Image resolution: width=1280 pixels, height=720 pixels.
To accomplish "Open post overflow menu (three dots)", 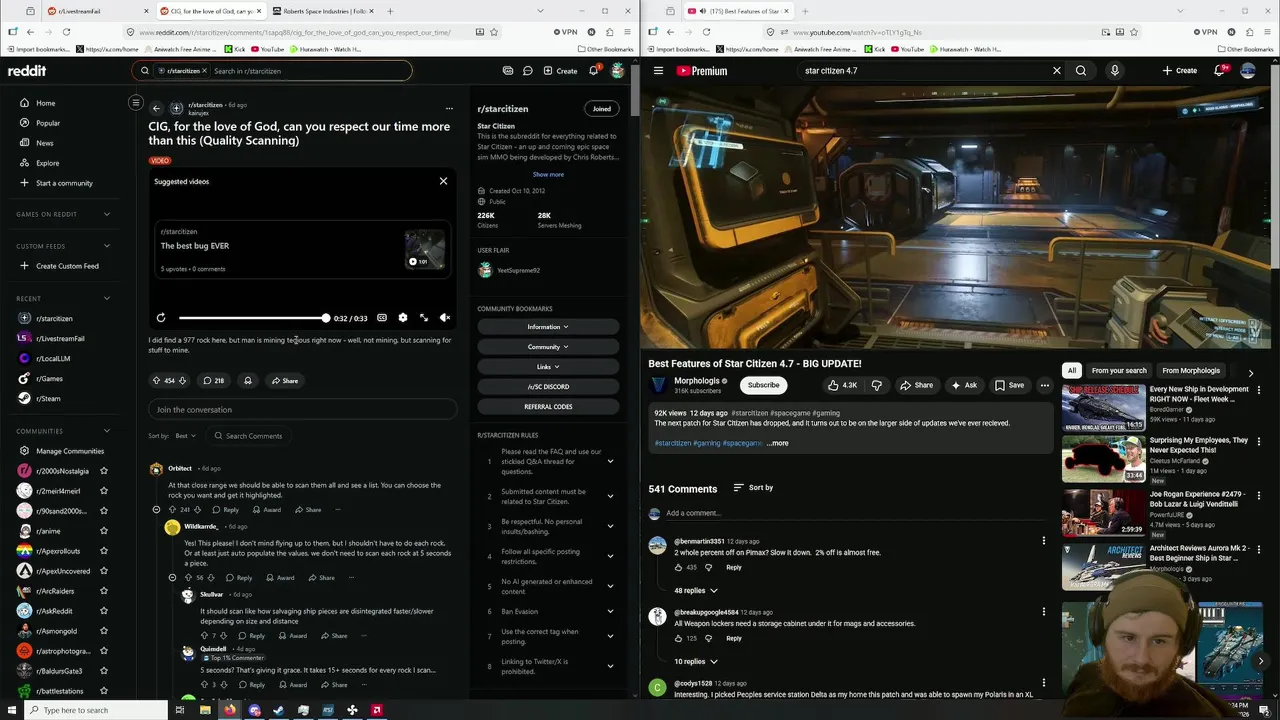I will click(449, 108).
